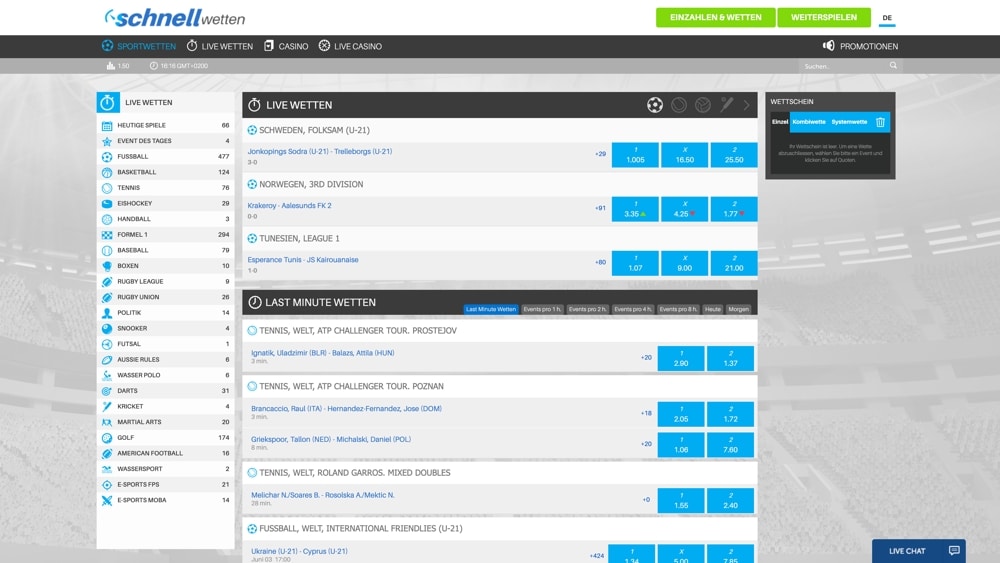
Task: Open American Football category
Action: point(165,453)
